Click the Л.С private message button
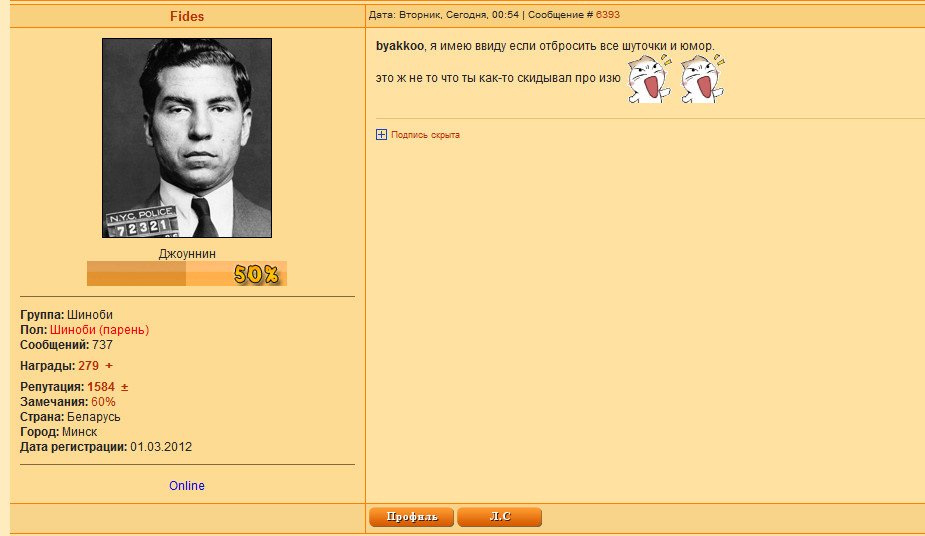Screen dimensions: 925x536 [x=499, y=517]
